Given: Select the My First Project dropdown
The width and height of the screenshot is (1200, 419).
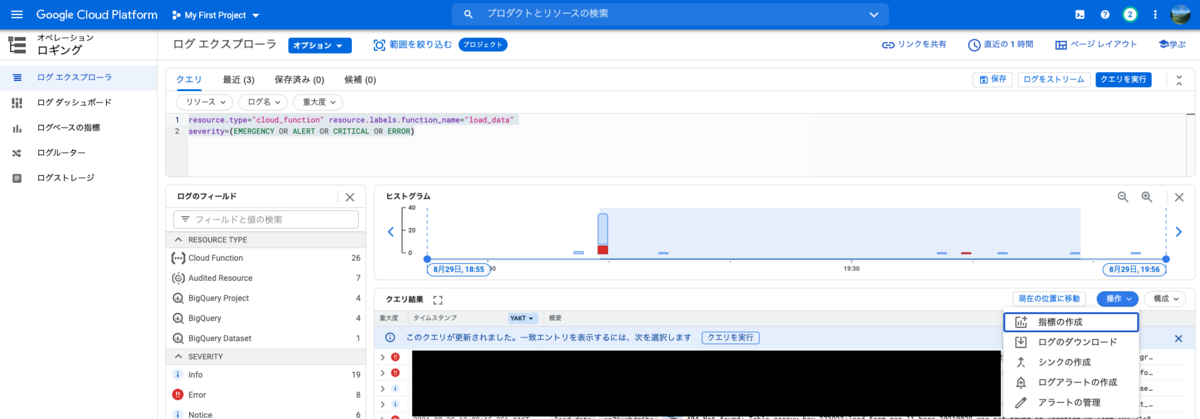Looking at the screenshot, I should click(215, 15).
